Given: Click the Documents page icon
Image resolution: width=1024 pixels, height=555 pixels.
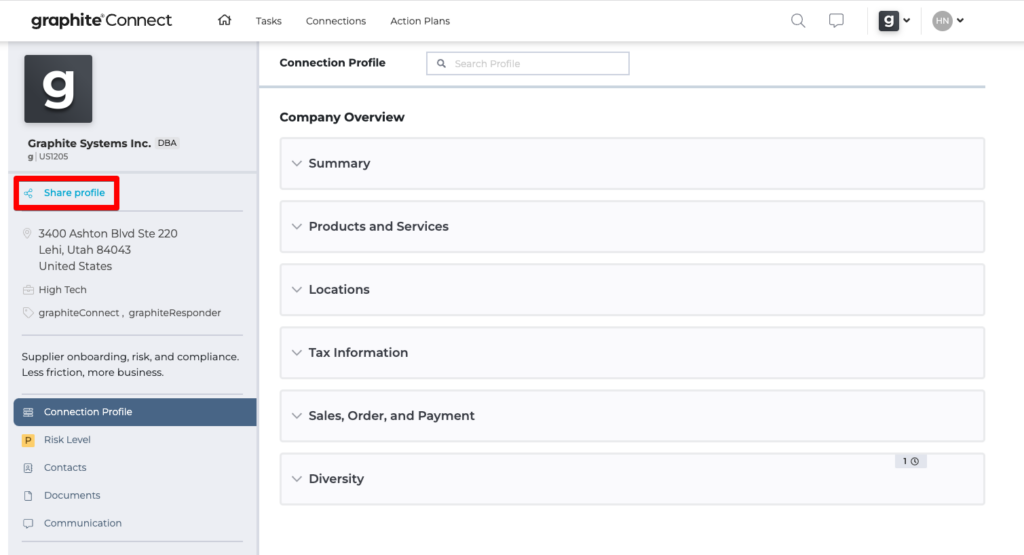Looking at the screenshot, I should pos(28,496).
